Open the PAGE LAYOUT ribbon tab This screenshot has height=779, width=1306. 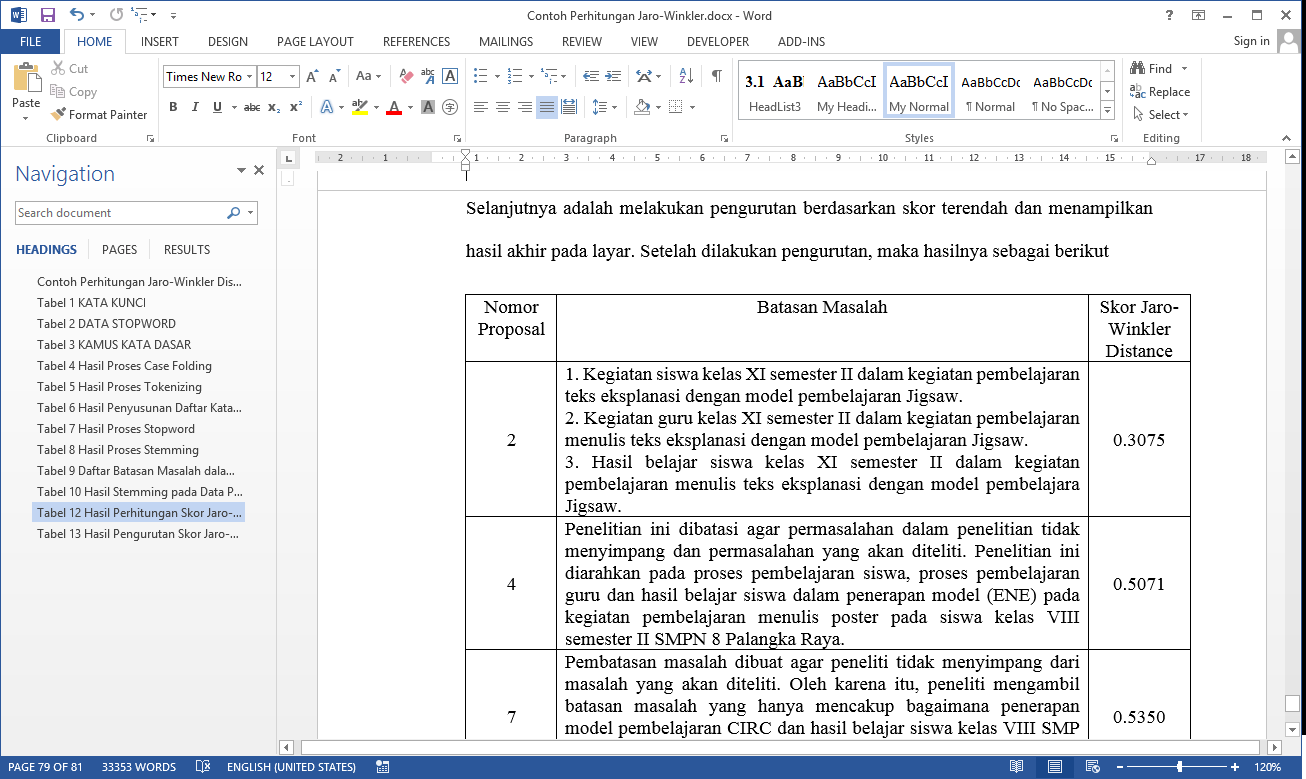315,42
